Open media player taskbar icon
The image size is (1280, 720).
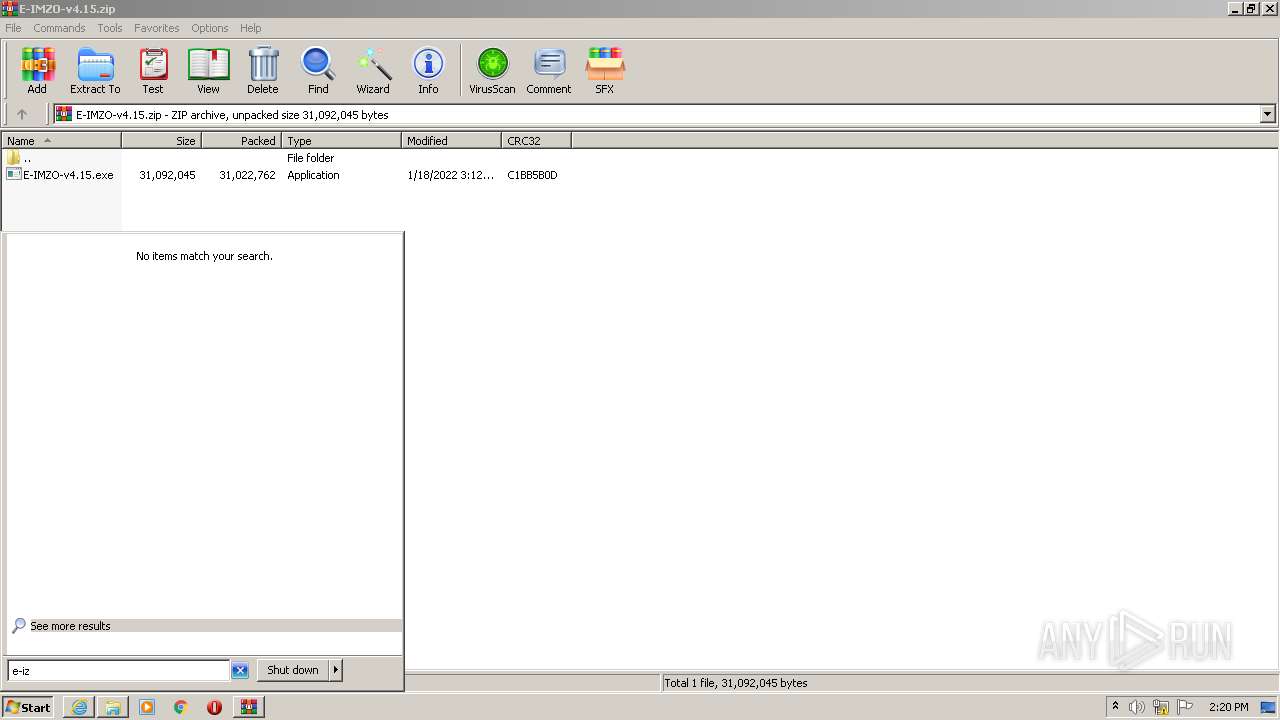[147, 707]
